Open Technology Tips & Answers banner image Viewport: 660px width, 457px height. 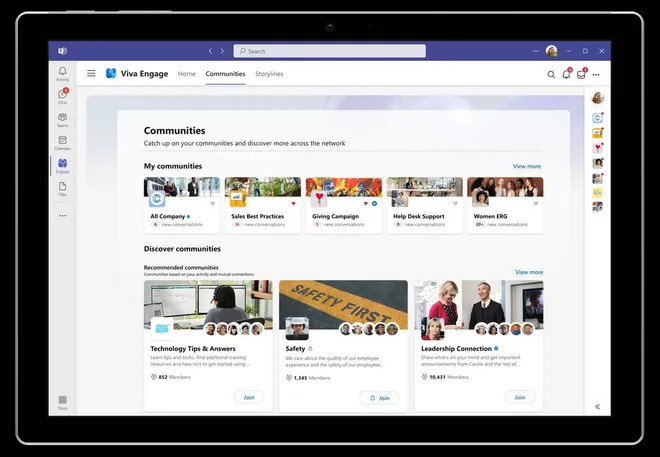(x=208, y=305)
